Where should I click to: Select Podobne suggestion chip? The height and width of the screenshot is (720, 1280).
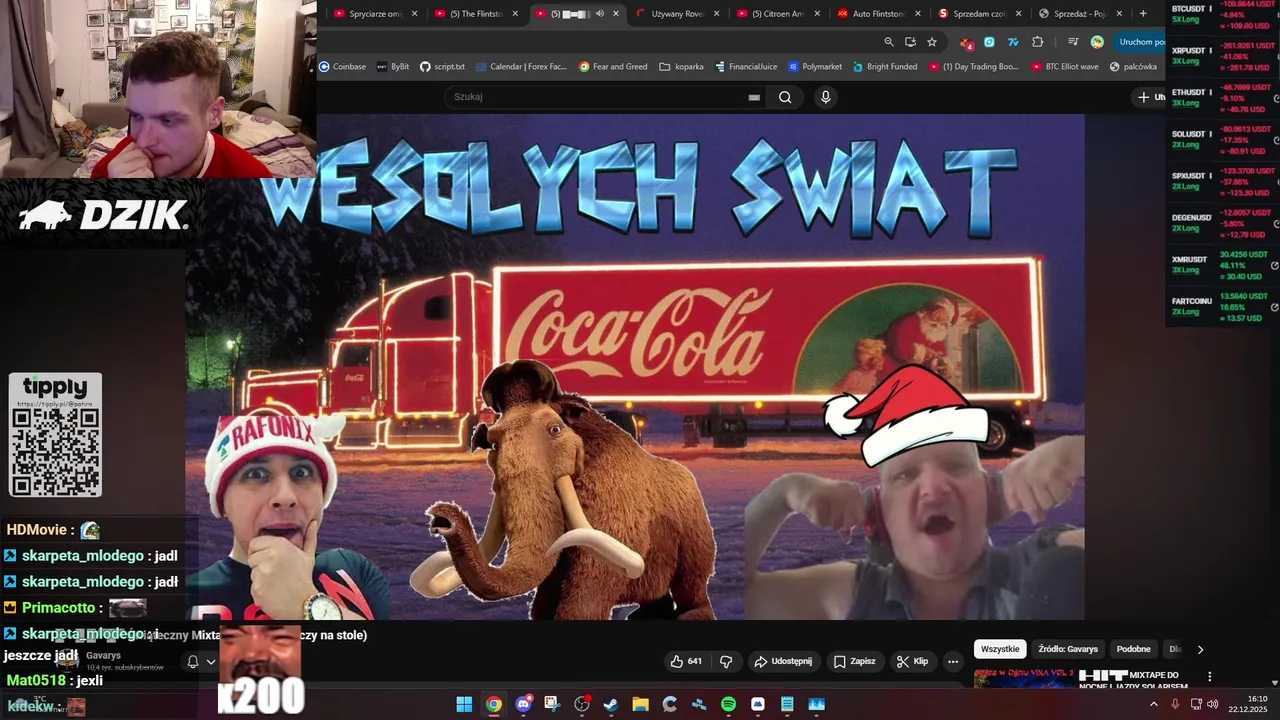[1134, 649]
